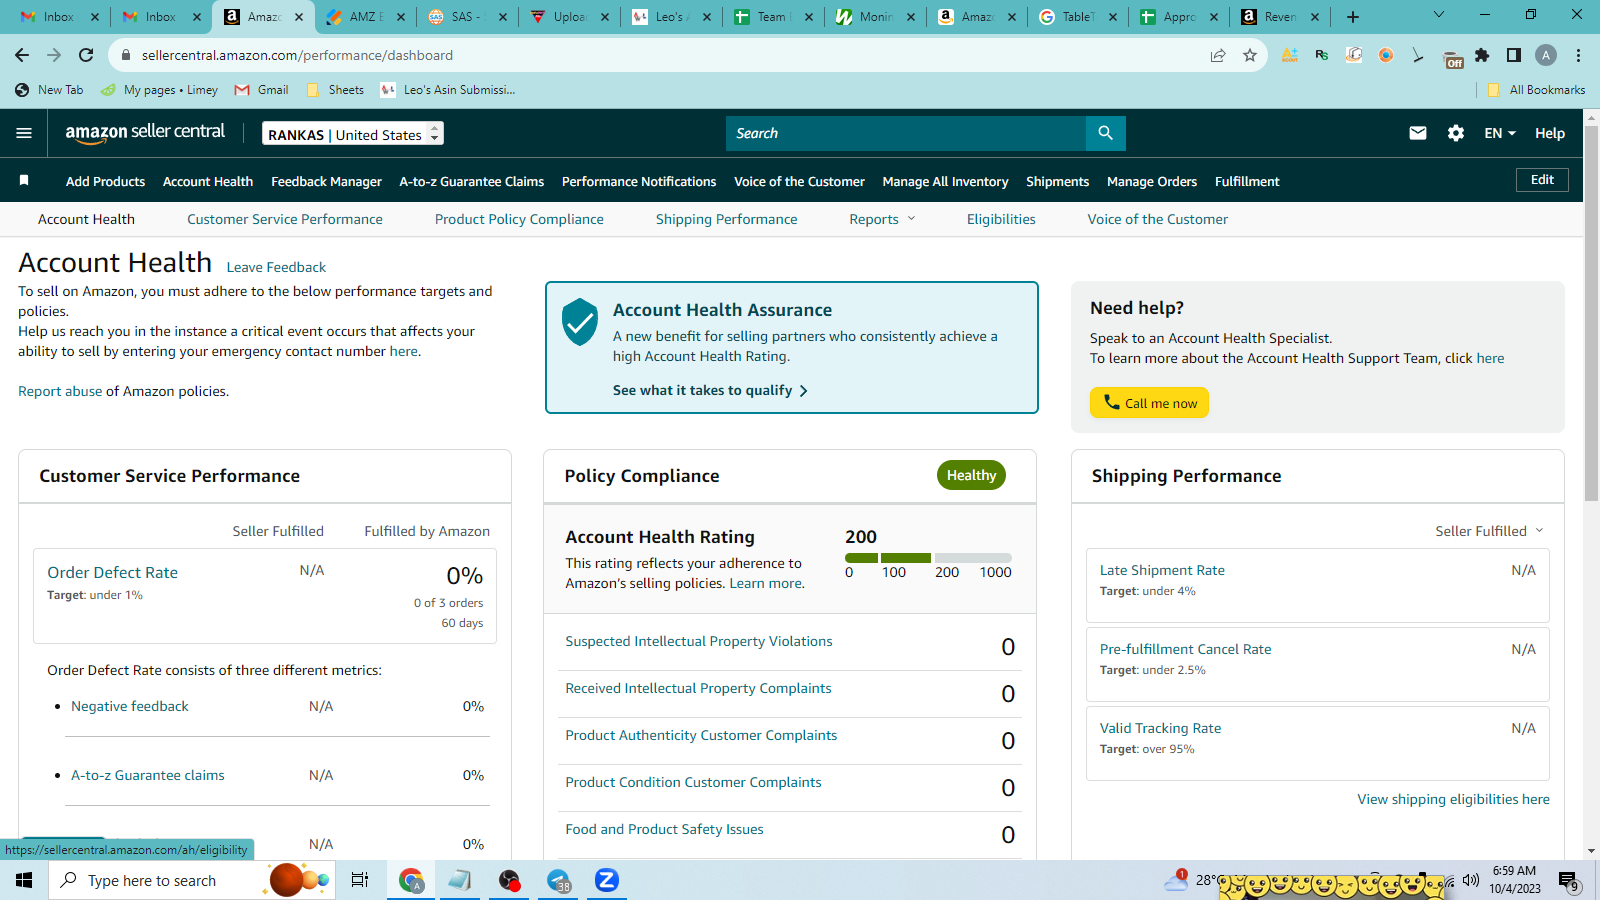This screenshot has width=1600, height=900.
Task: Open the EN language dropdown
Action: (x=1500, y=133)
